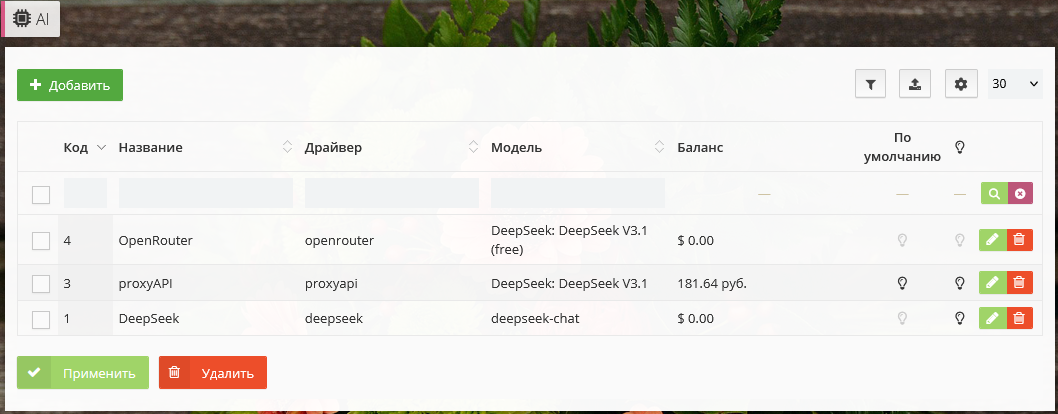Focus the Название filter input field
Screen dimensions: 1058x414
[206, 193]
